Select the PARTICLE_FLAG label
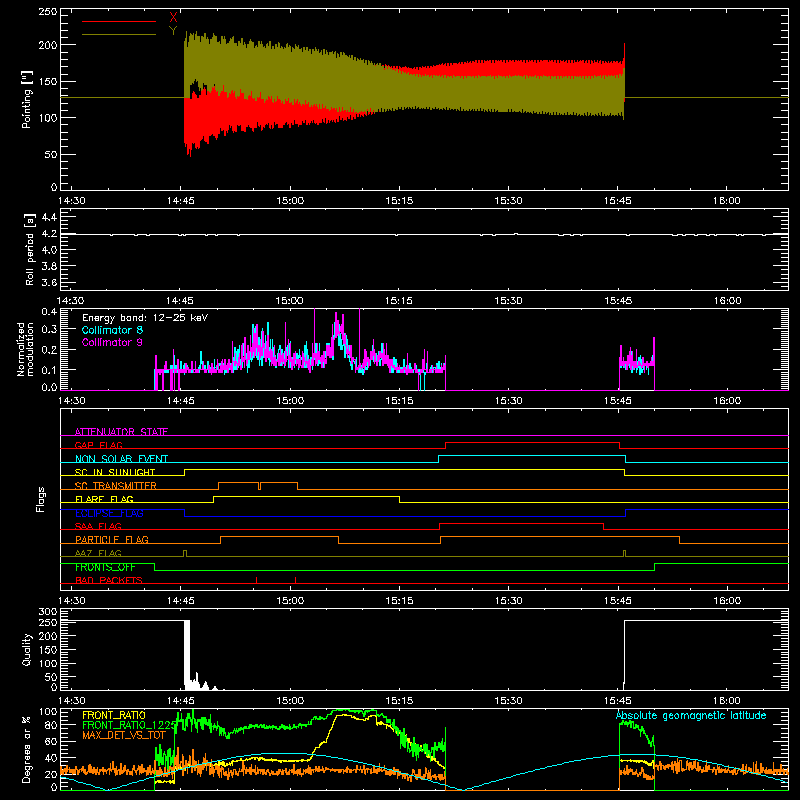The height and width of the screenshot is (800, 800). tap(112, 539)
